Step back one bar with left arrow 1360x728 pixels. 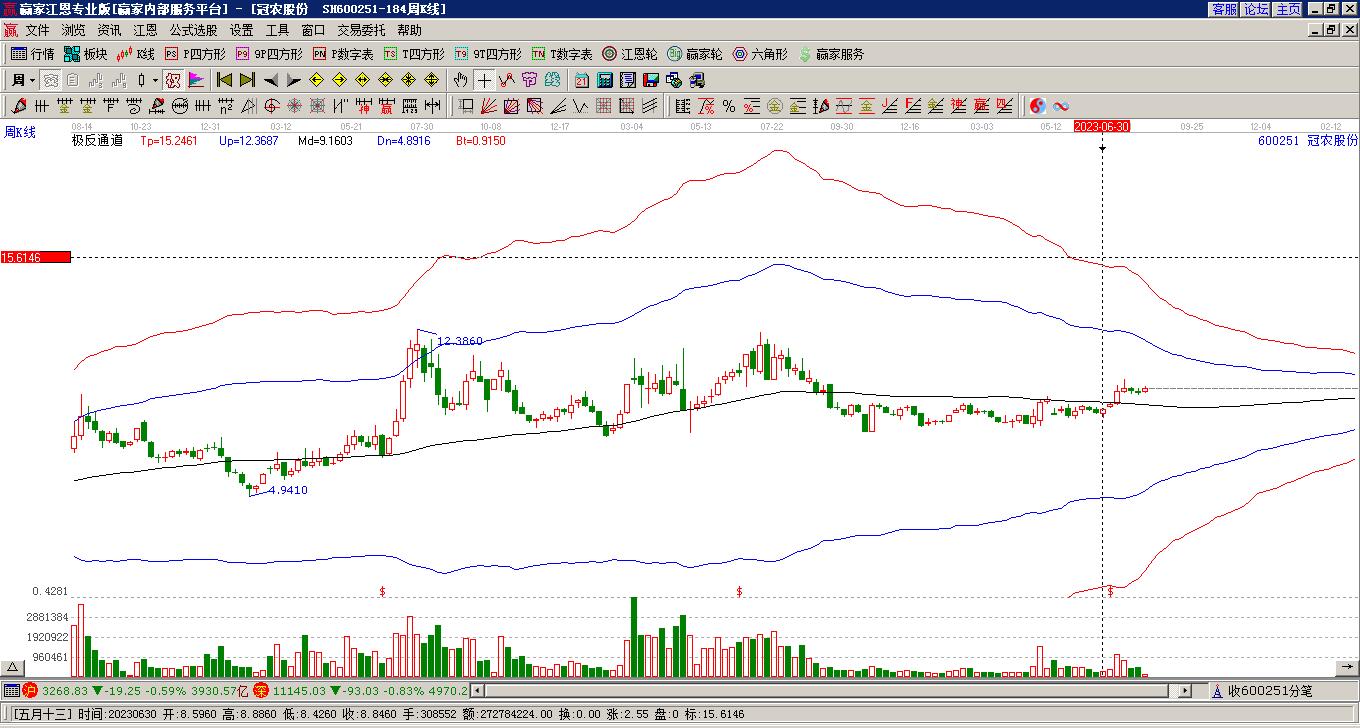click(x=270, y=80)
